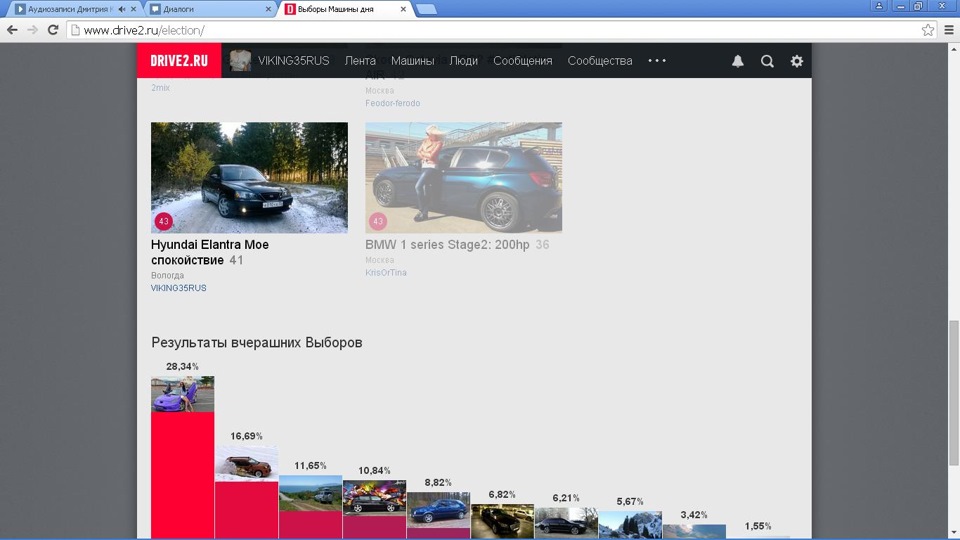Open dark sedan thumbnail with 6,21%

tap(566, 523)
